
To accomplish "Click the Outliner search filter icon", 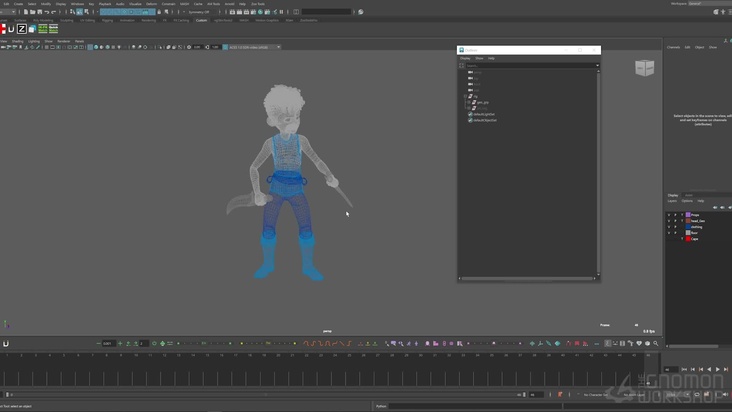I will [461, 65].
